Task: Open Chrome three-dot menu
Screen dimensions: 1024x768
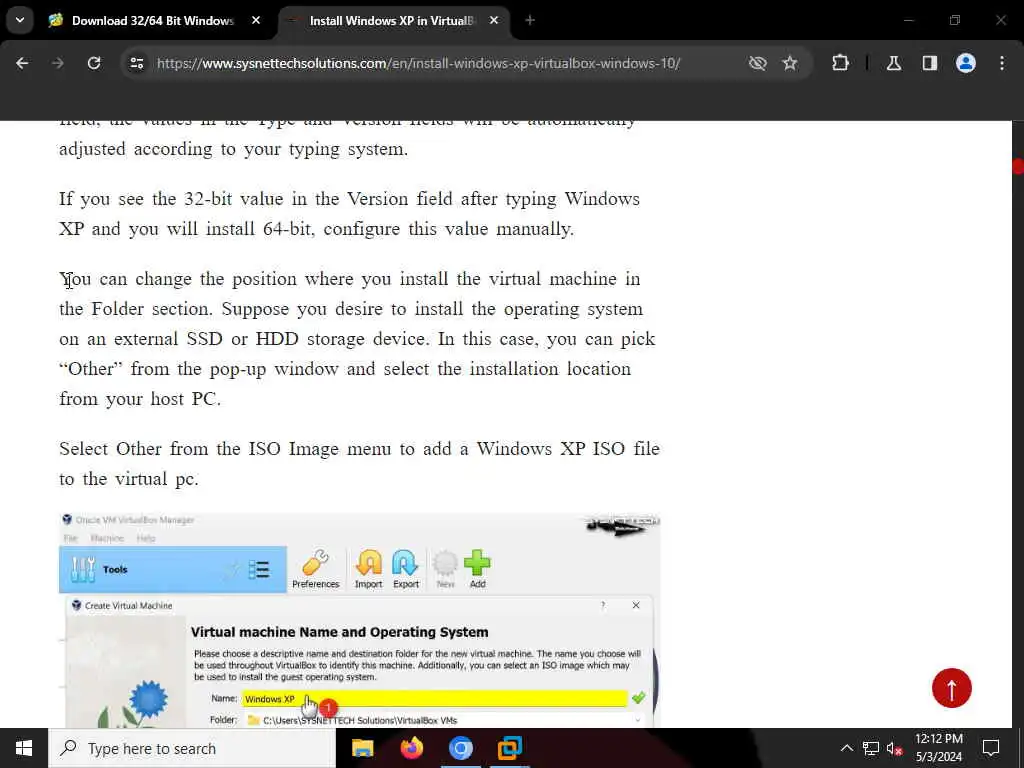Action: tap(1002, 63)
